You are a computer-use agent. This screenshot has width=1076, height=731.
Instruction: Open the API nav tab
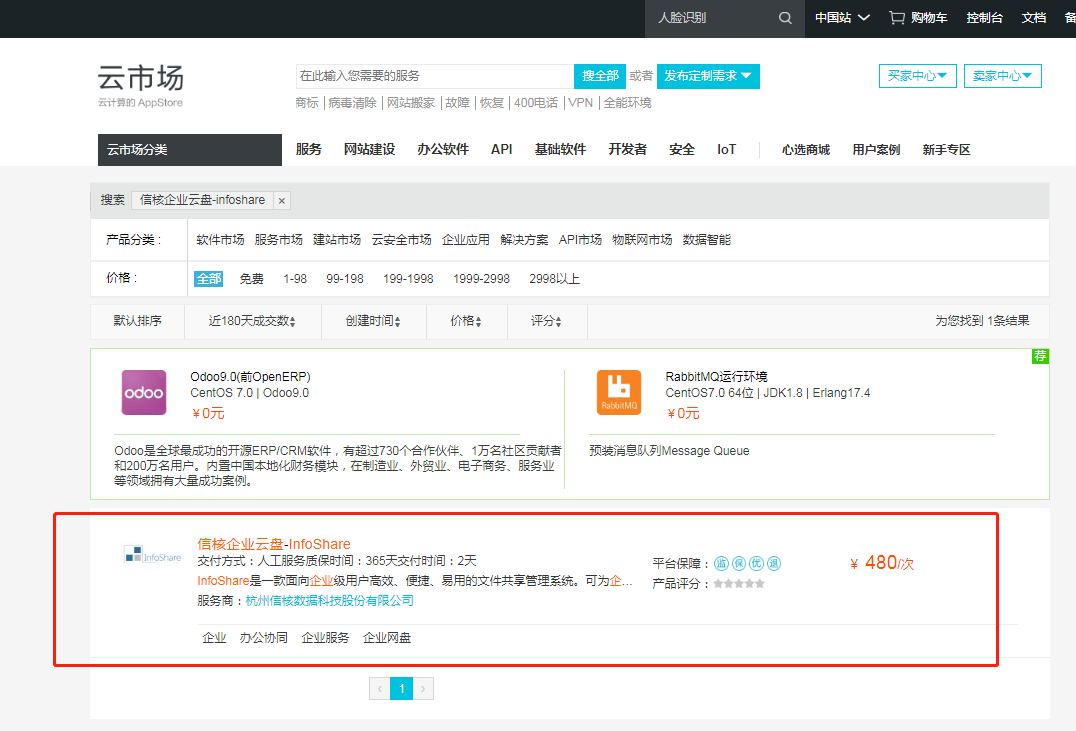(502, 150)
